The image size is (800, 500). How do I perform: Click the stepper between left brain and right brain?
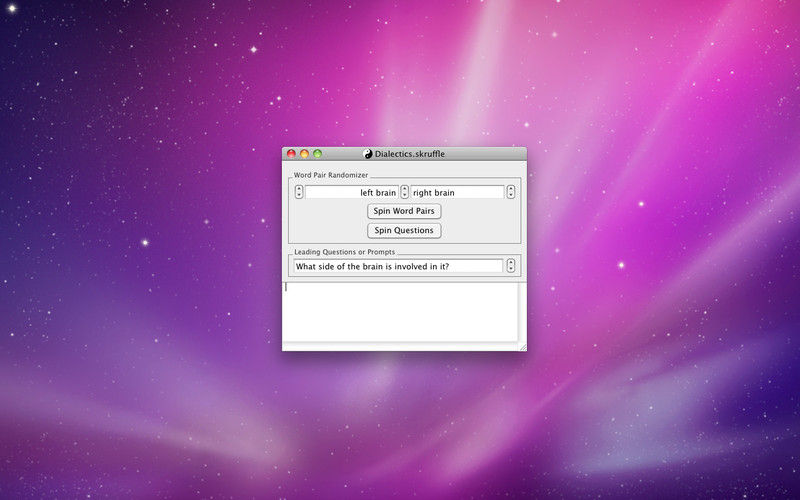point(405,192)
